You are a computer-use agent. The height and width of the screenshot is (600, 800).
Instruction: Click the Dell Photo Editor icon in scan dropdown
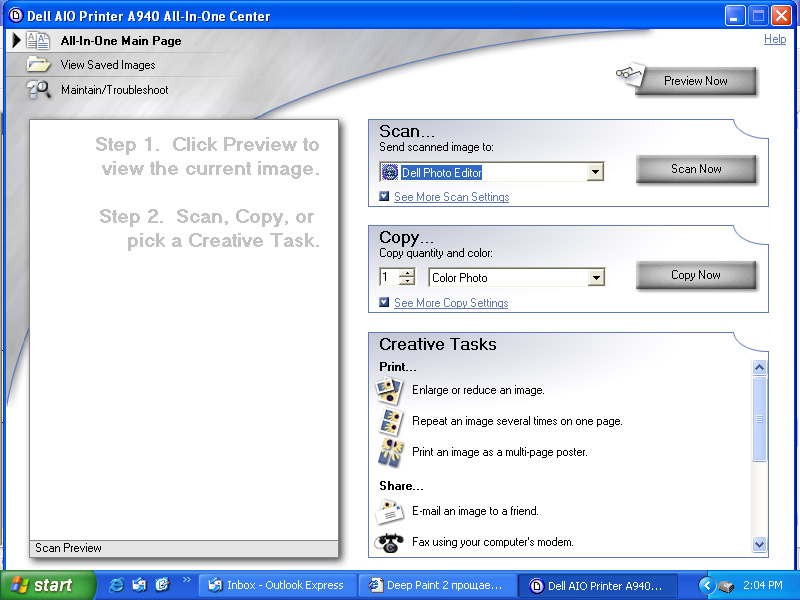click(x=390, y=172)
